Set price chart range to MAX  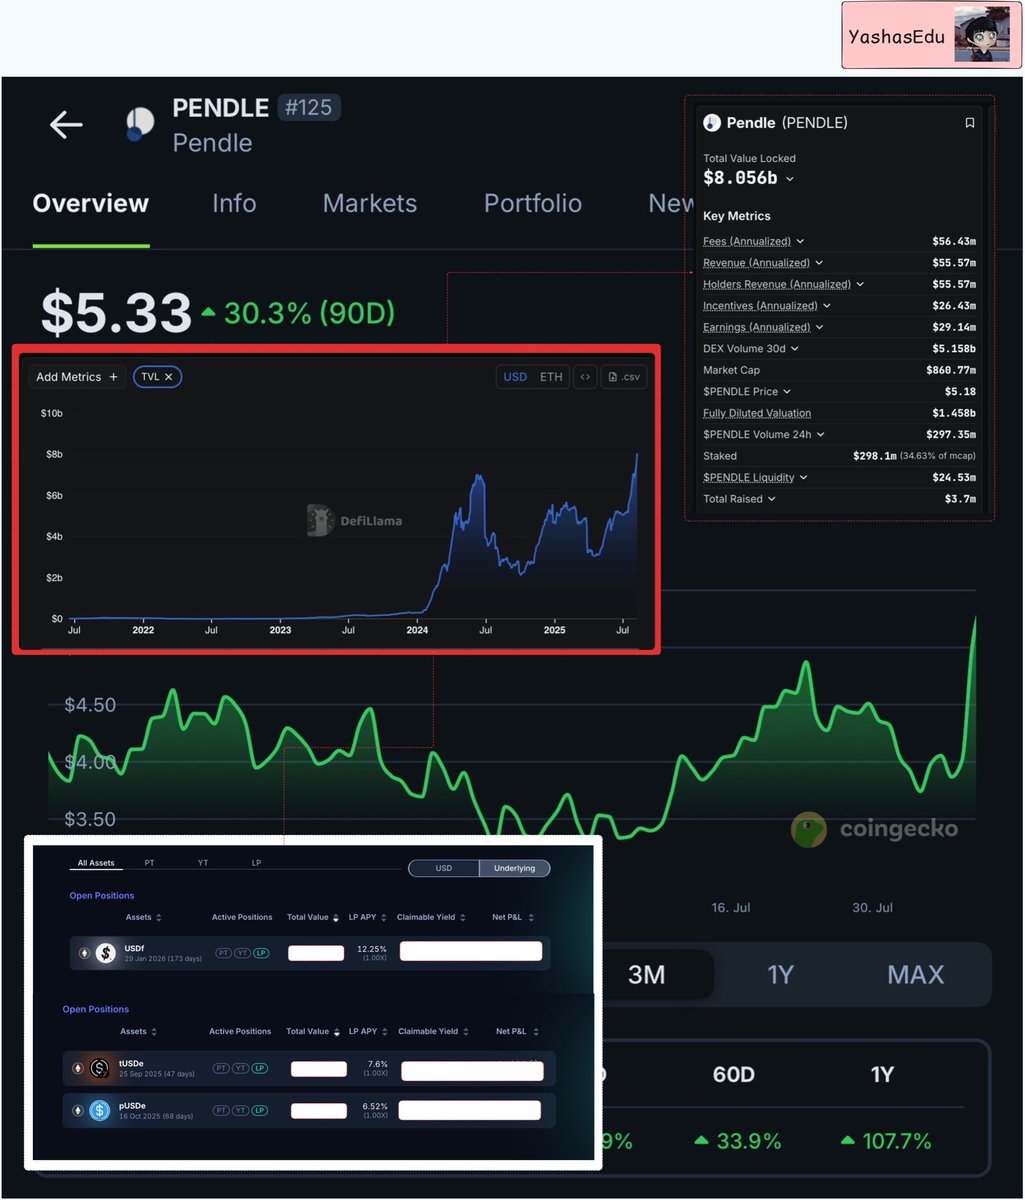(915, 974)
